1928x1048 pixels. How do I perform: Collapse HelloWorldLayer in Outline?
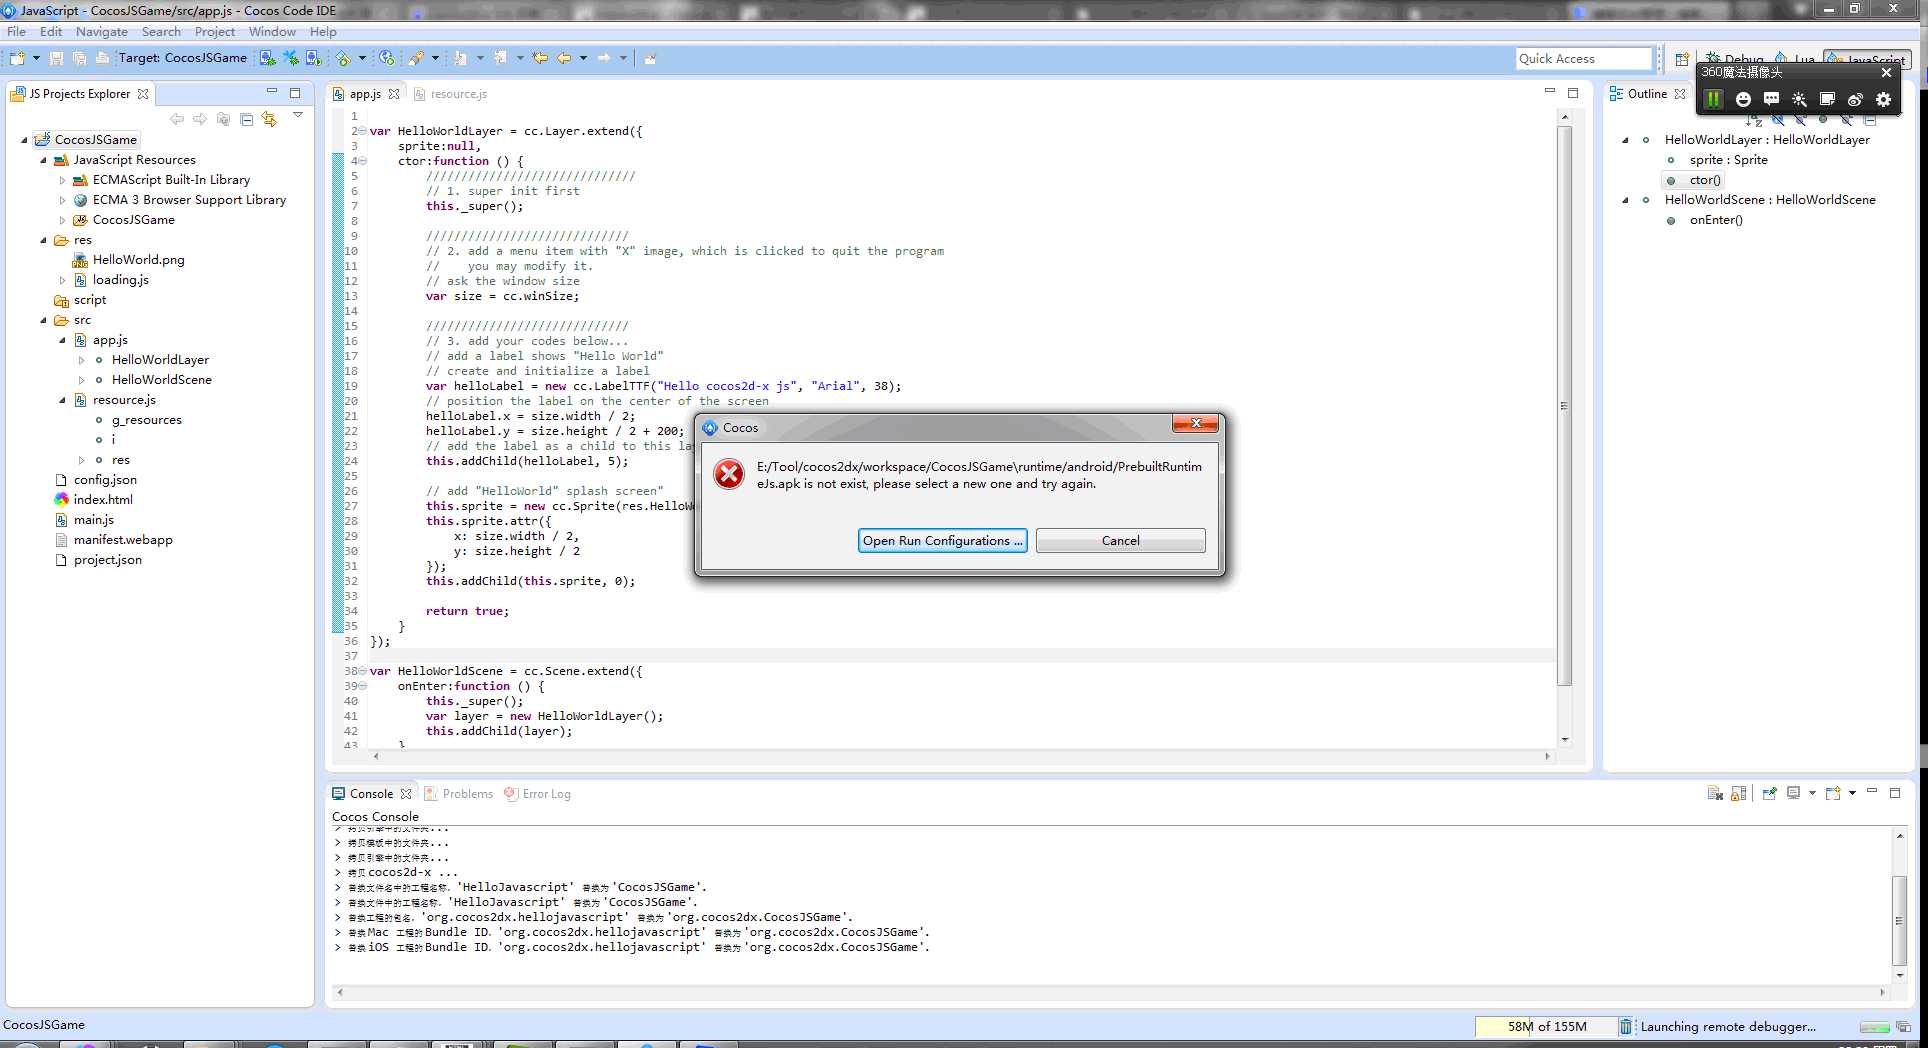coord(1625,140)
